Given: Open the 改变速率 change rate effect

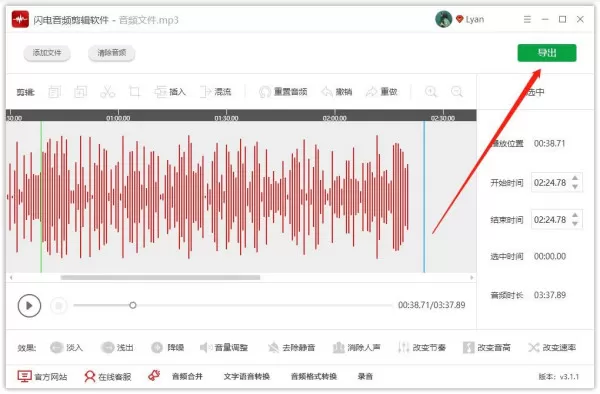Looking at the screenshot, I should click(552, 347).
